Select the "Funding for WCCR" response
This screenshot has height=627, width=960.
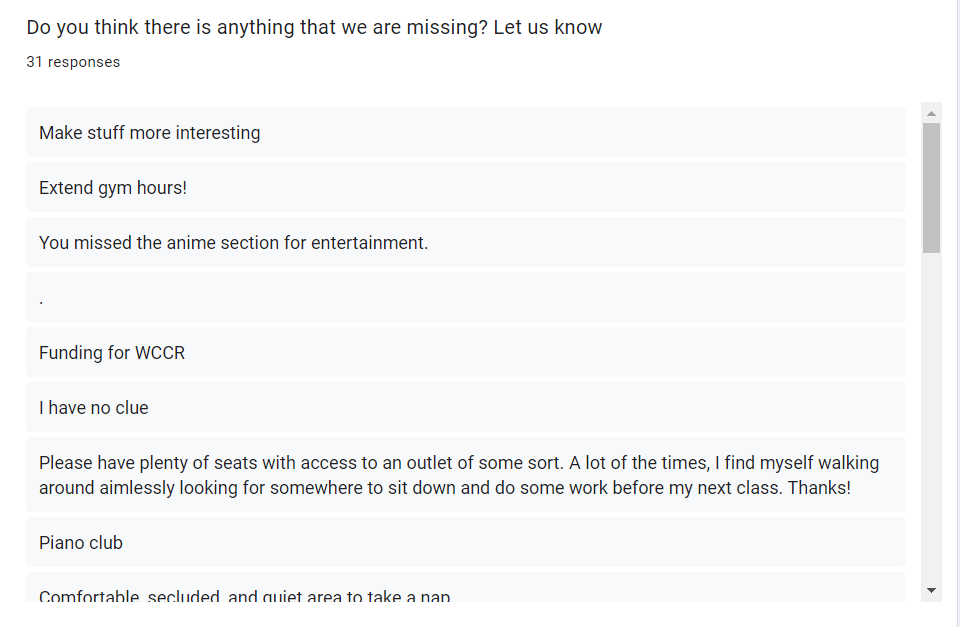pyautogui.click(x=466, y=353)
